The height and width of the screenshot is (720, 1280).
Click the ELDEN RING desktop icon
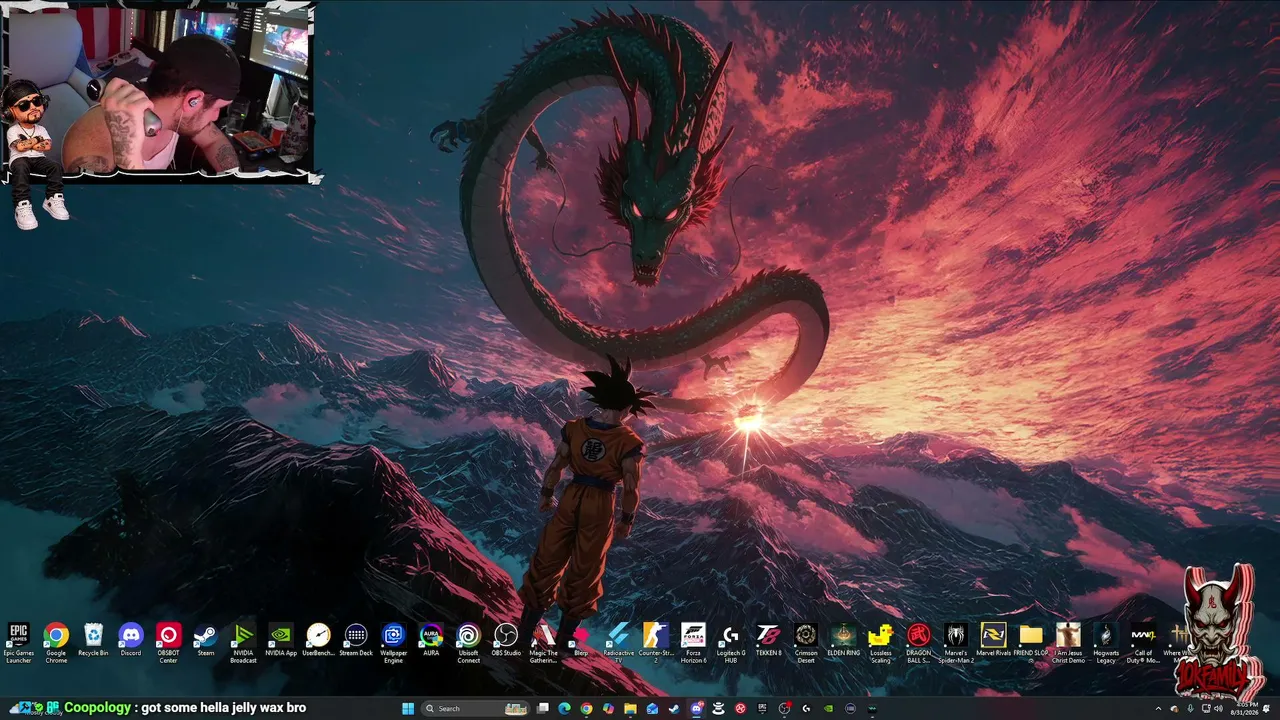843,640
